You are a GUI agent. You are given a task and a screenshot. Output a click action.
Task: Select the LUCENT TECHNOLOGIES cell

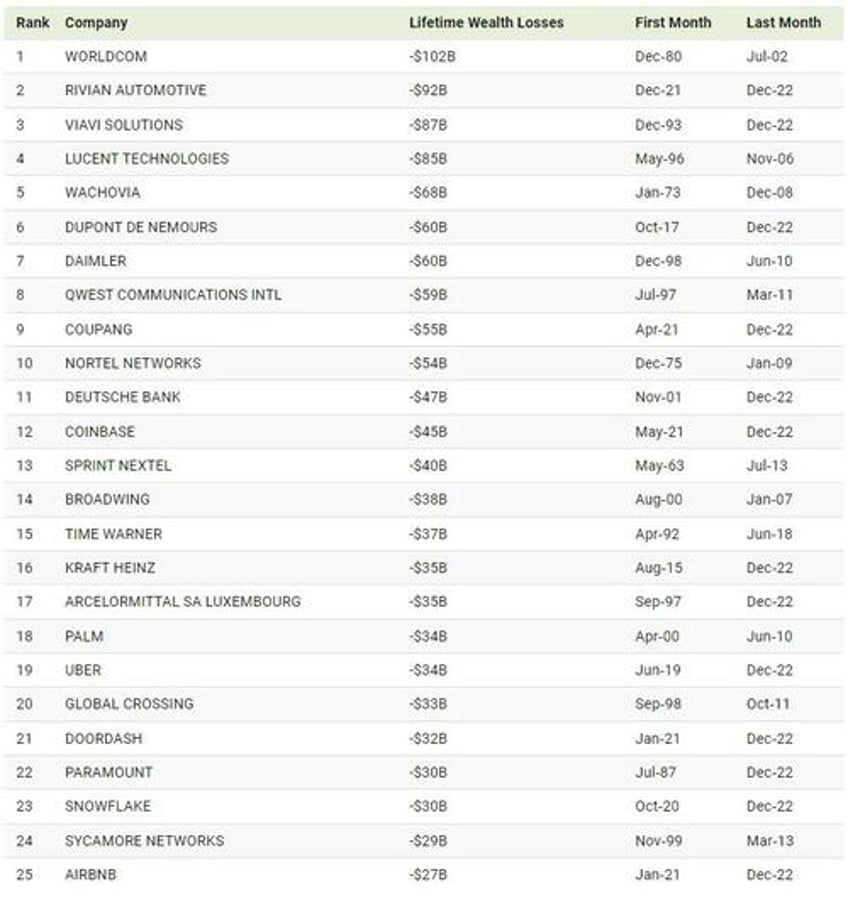coord(147,158)
